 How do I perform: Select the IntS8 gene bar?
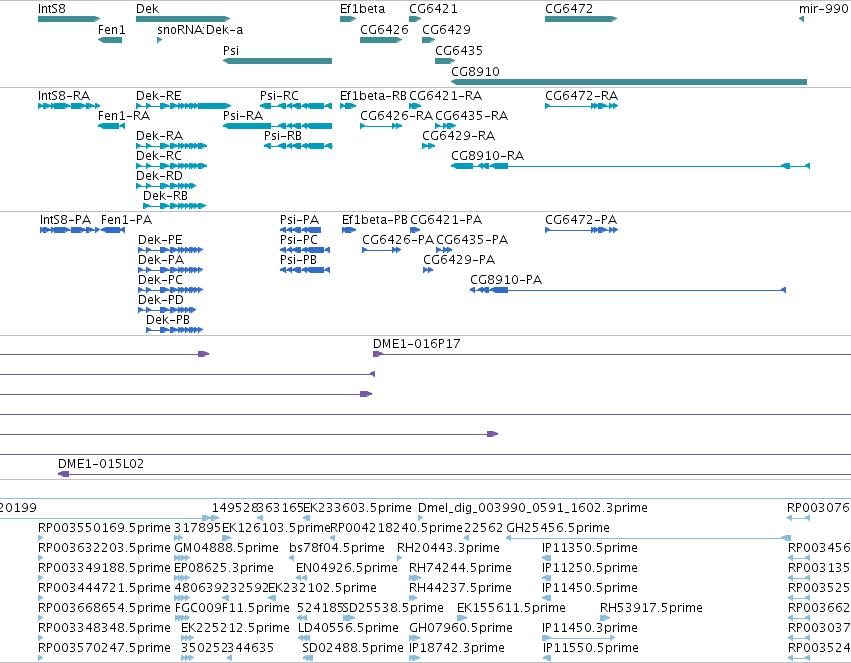tap(69, 19)
